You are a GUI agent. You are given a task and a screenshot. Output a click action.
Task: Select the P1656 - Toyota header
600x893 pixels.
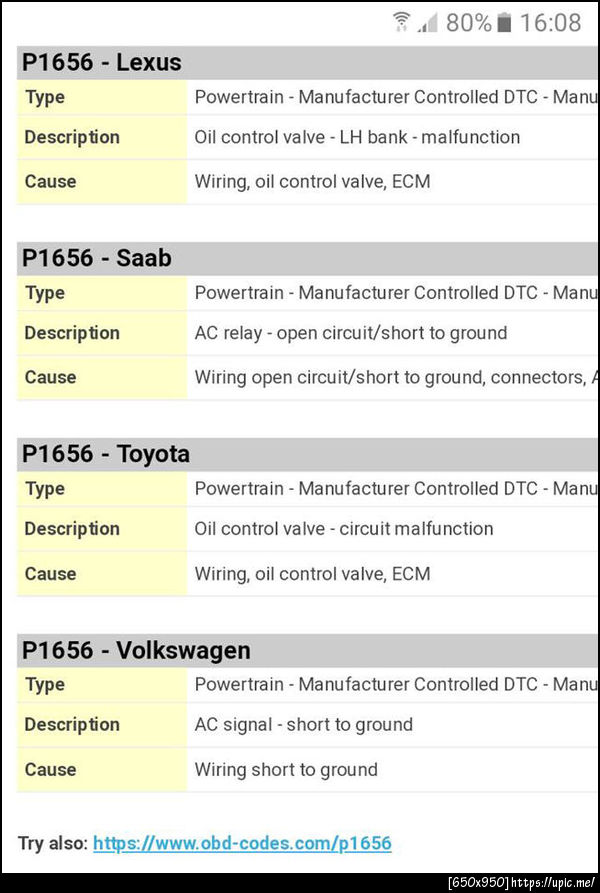[x=105, y=454]
